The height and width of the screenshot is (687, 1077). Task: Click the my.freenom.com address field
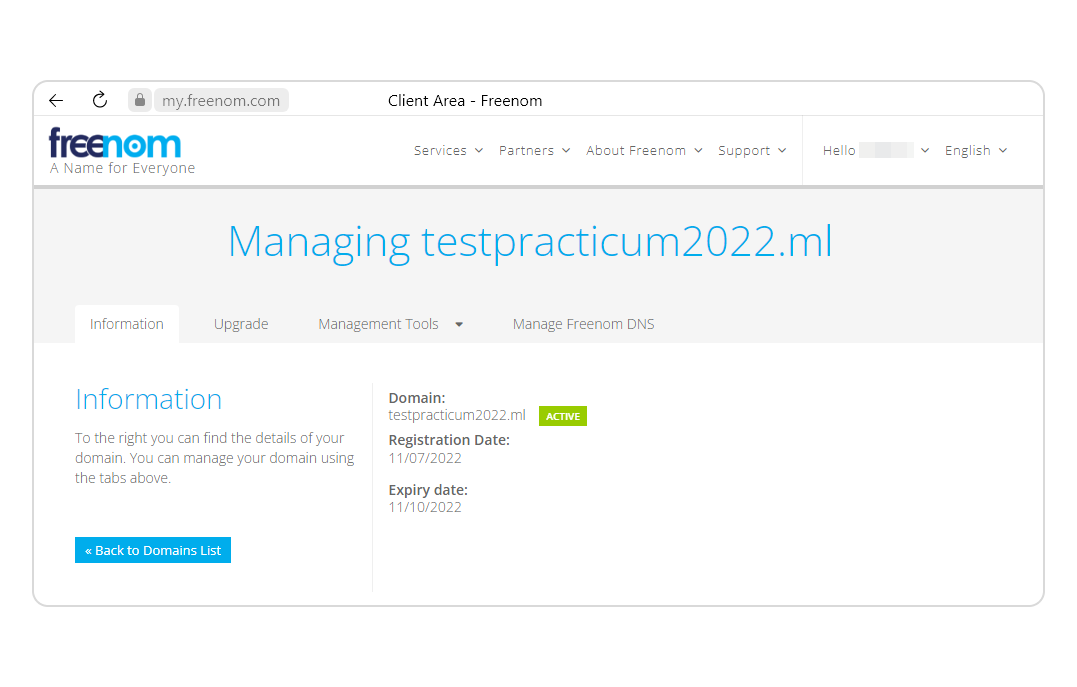(x=221, y=100)
